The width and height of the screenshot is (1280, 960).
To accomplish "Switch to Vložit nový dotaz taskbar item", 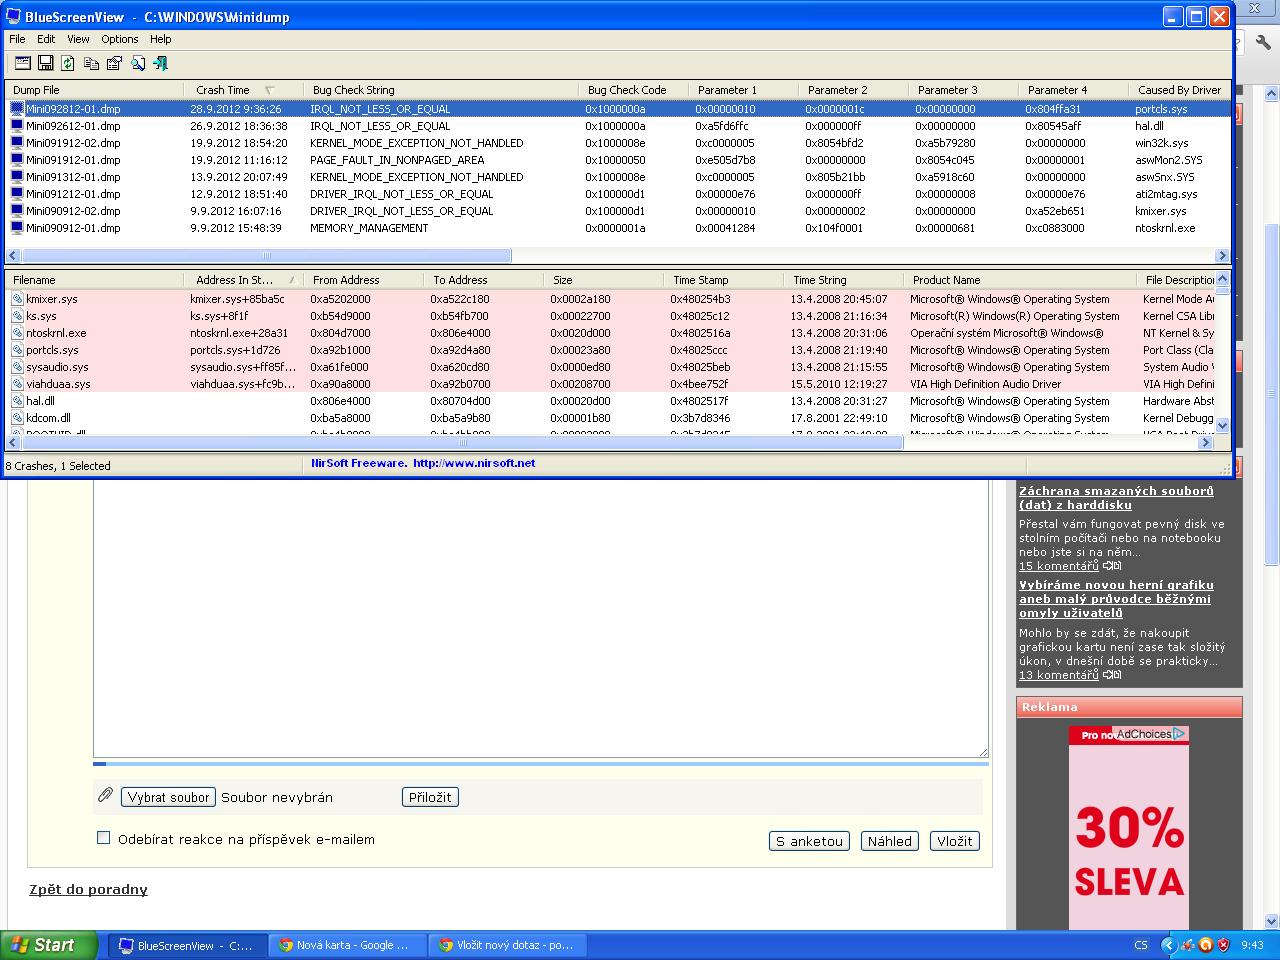I will [x=506, y=945].
